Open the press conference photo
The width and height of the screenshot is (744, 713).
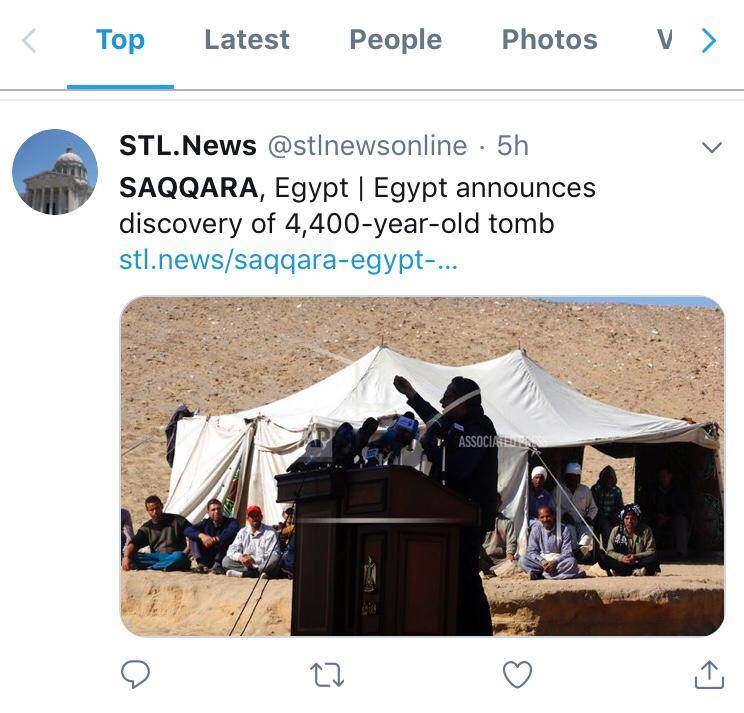click(422, 466)
